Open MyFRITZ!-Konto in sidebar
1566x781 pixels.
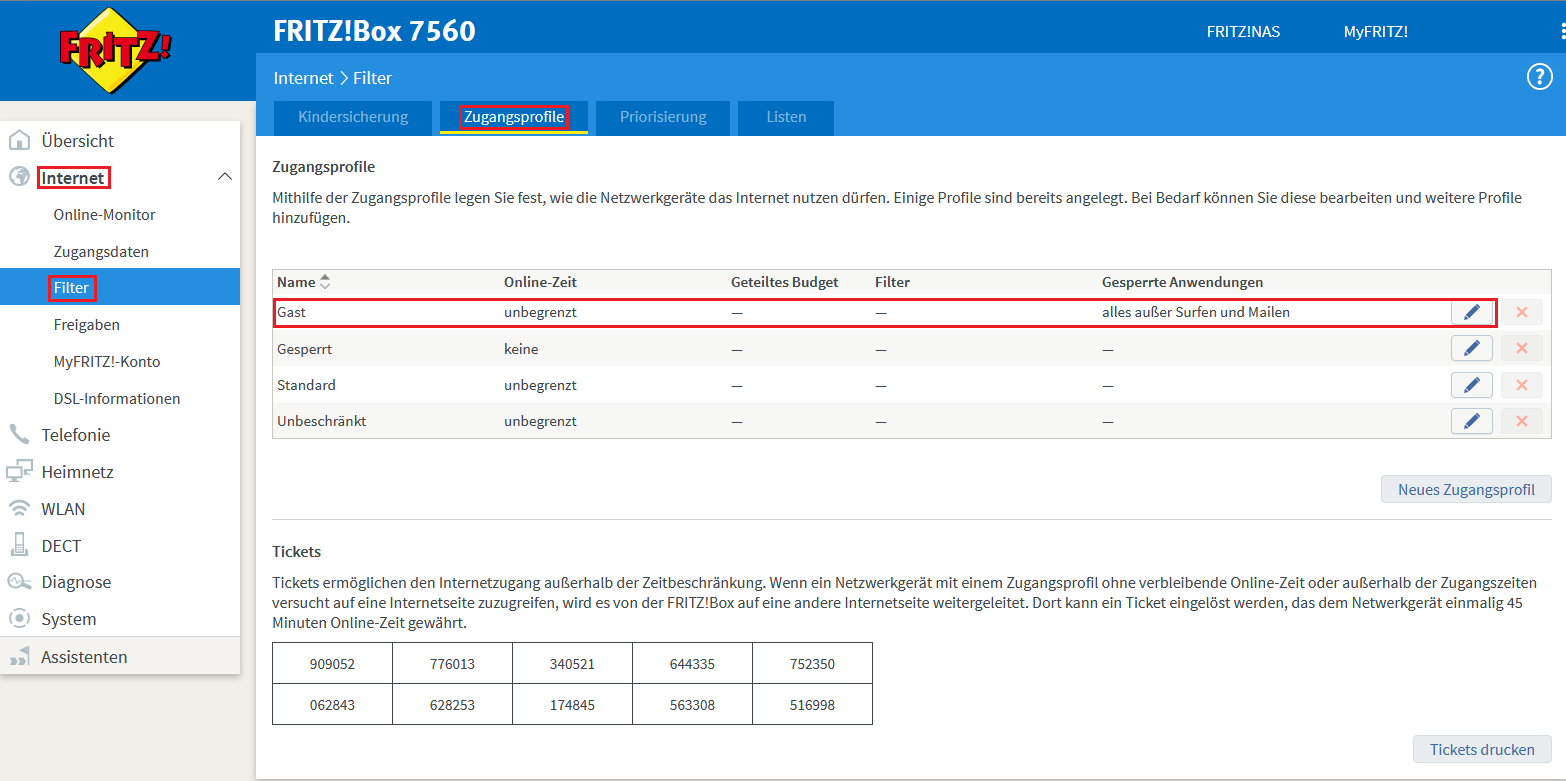coord(107,362)
